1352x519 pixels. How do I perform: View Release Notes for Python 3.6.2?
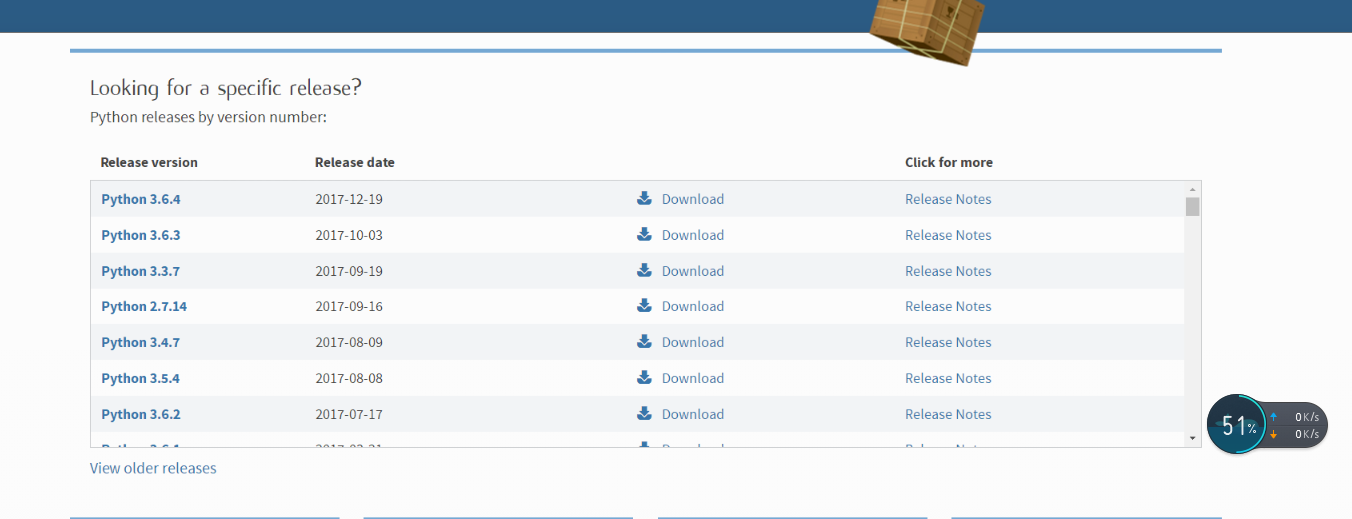948,414
